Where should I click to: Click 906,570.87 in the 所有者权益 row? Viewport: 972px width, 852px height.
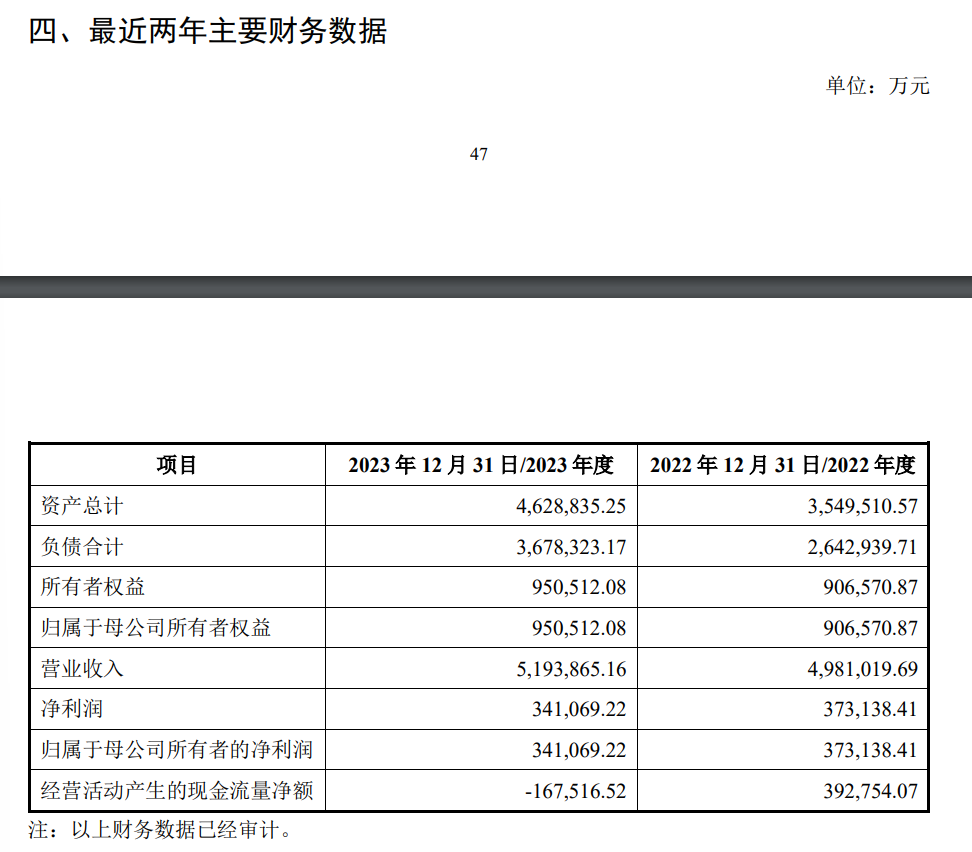click(870, 587)
